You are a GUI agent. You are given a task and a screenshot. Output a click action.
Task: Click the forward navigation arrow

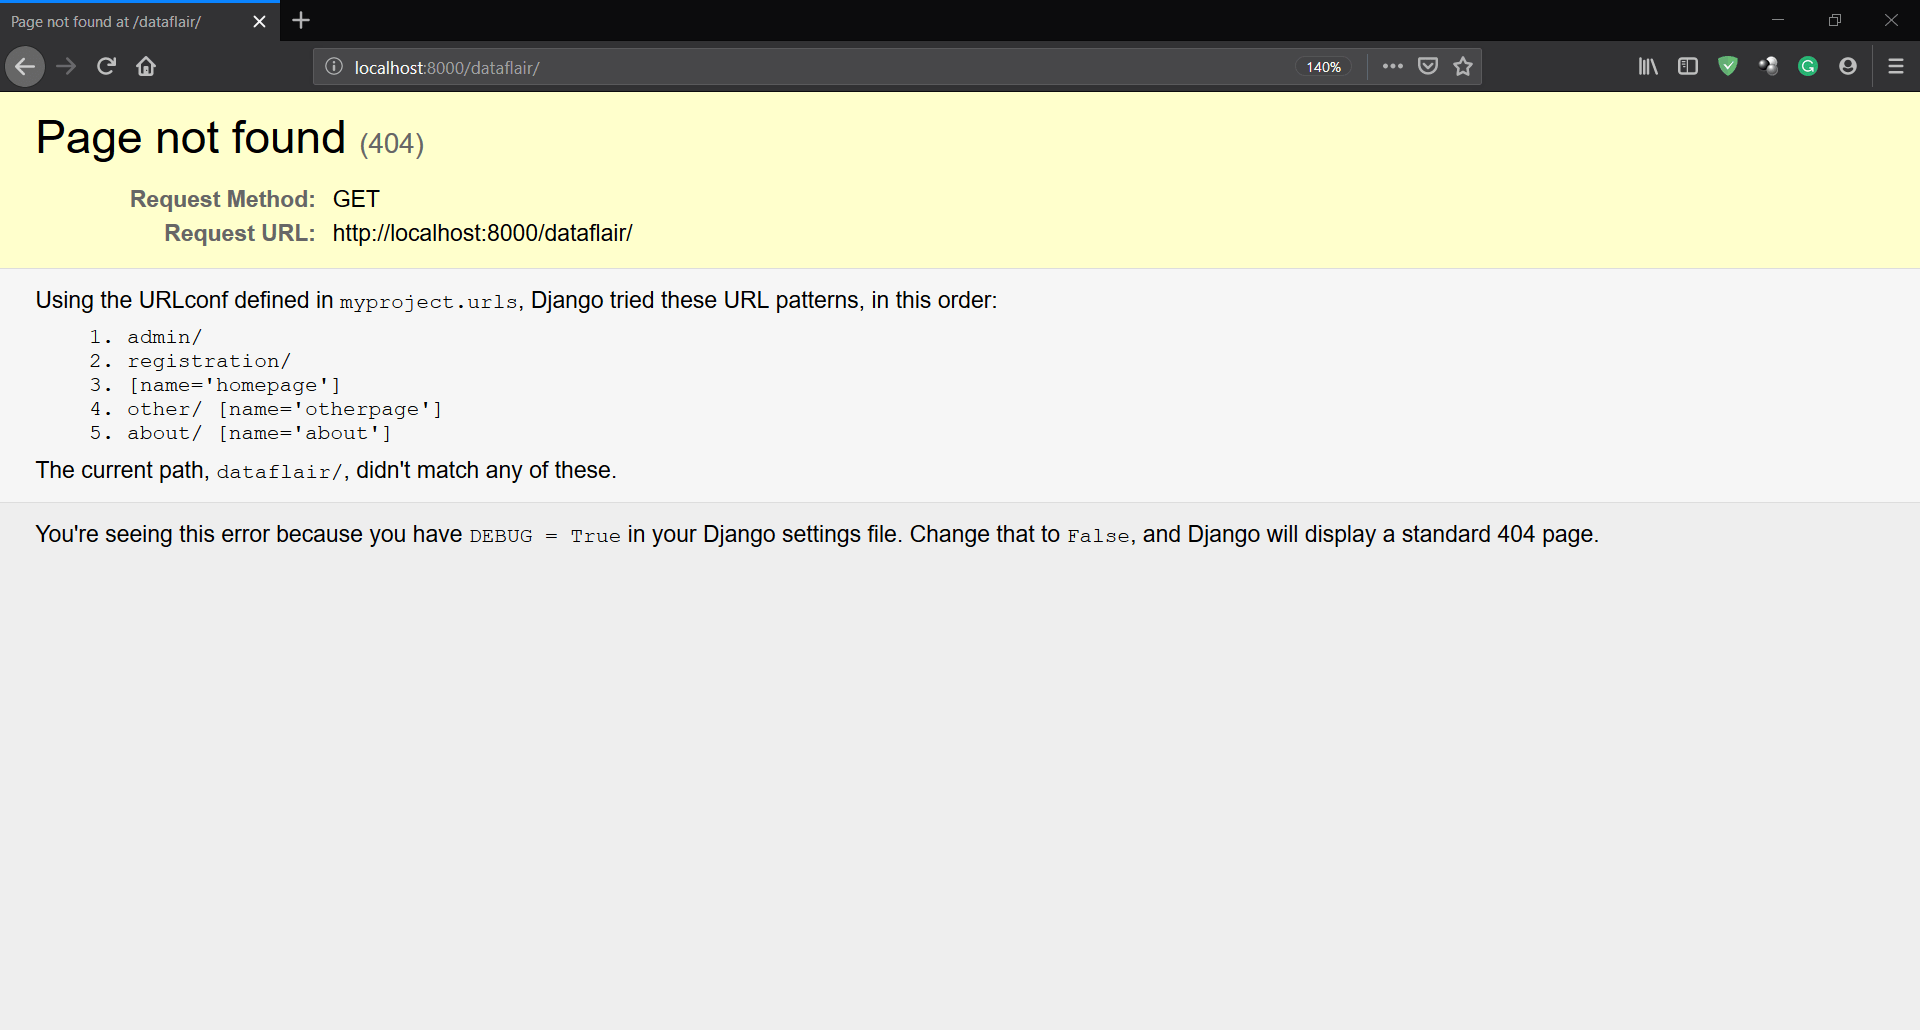(66, 67)
